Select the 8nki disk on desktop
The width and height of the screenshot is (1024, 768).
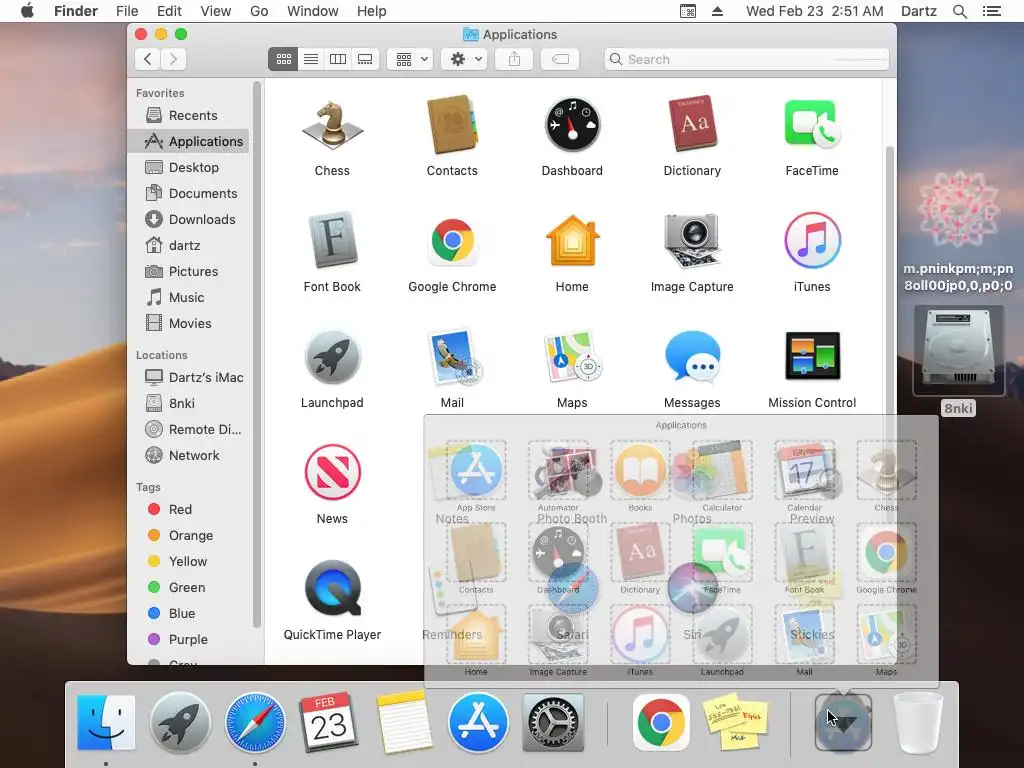click(x=958, y=350)
